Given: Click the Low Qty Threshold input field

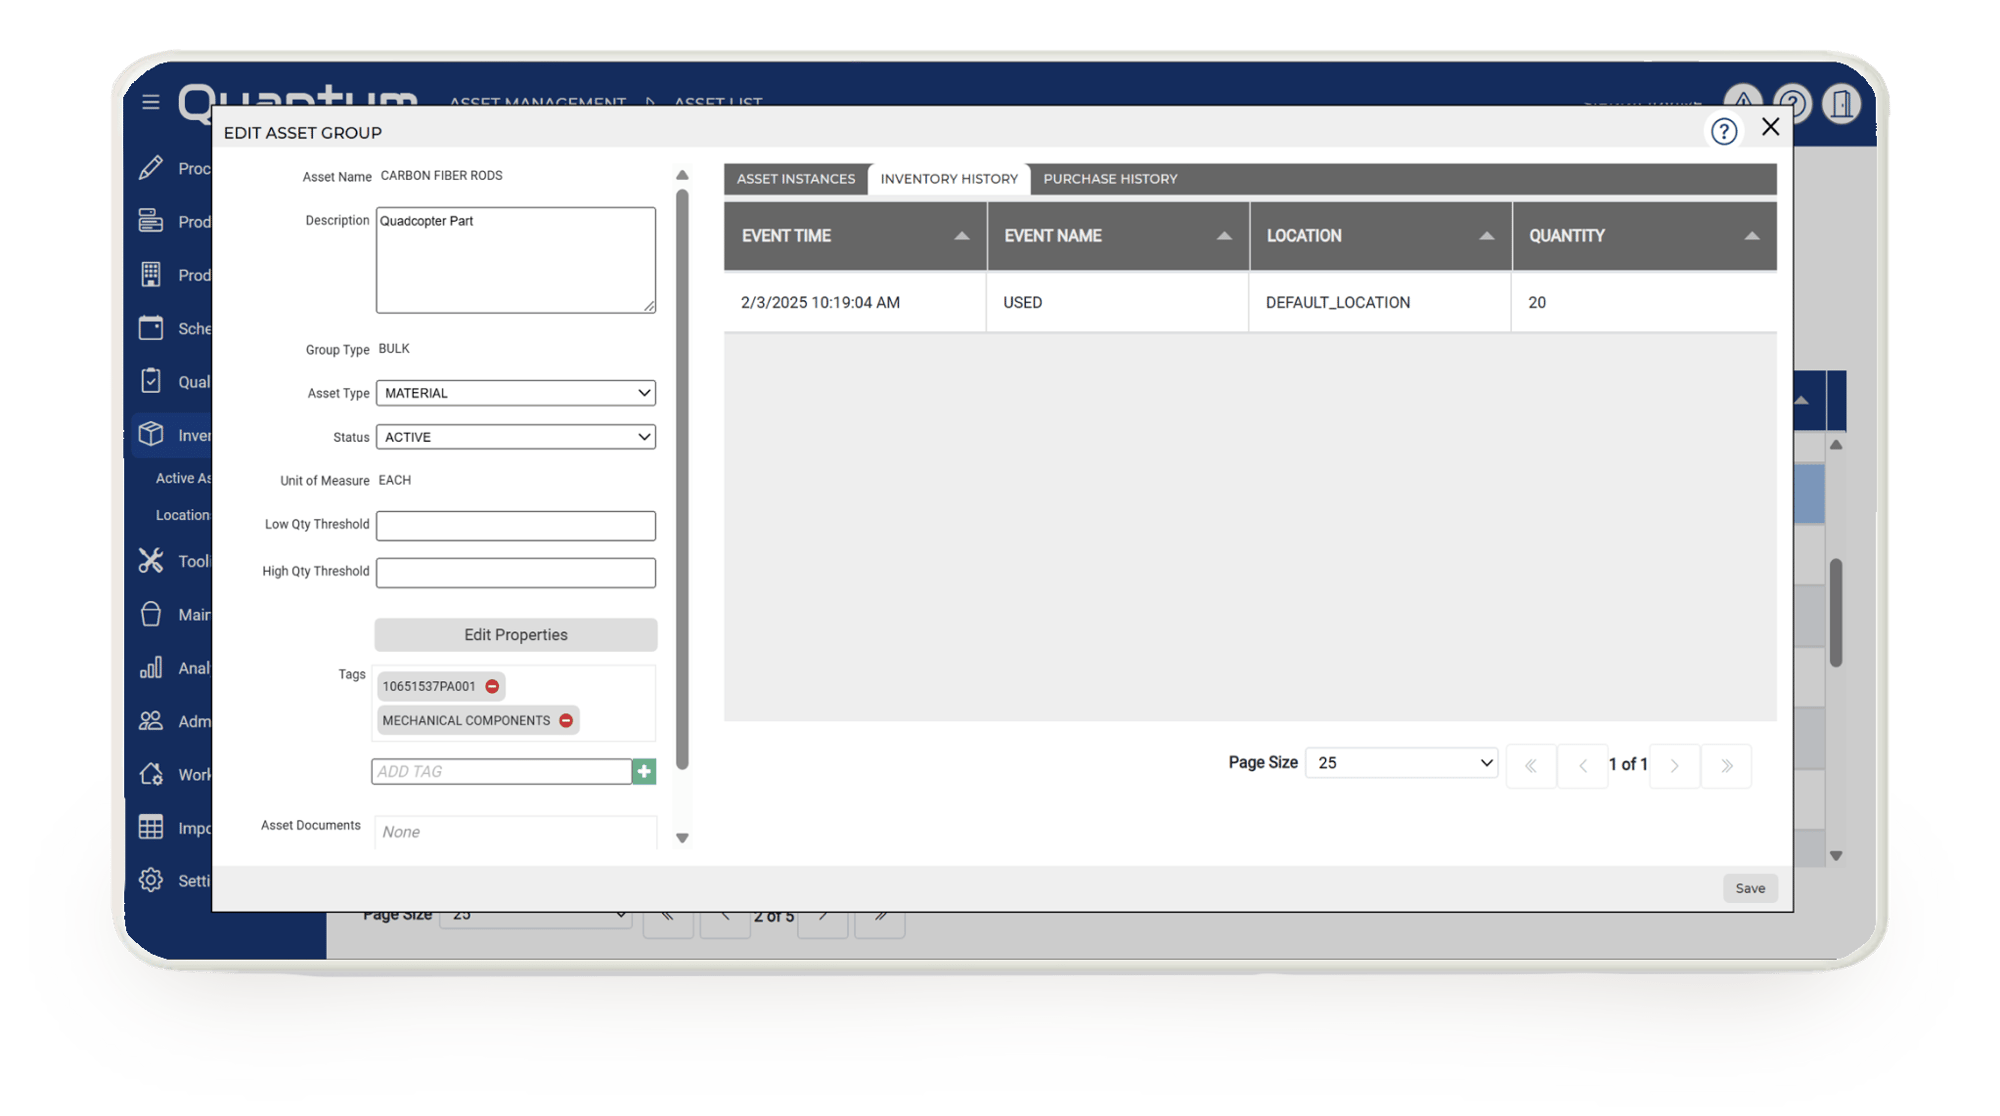Looking at the screenshot, I should [x=515, y=526].
